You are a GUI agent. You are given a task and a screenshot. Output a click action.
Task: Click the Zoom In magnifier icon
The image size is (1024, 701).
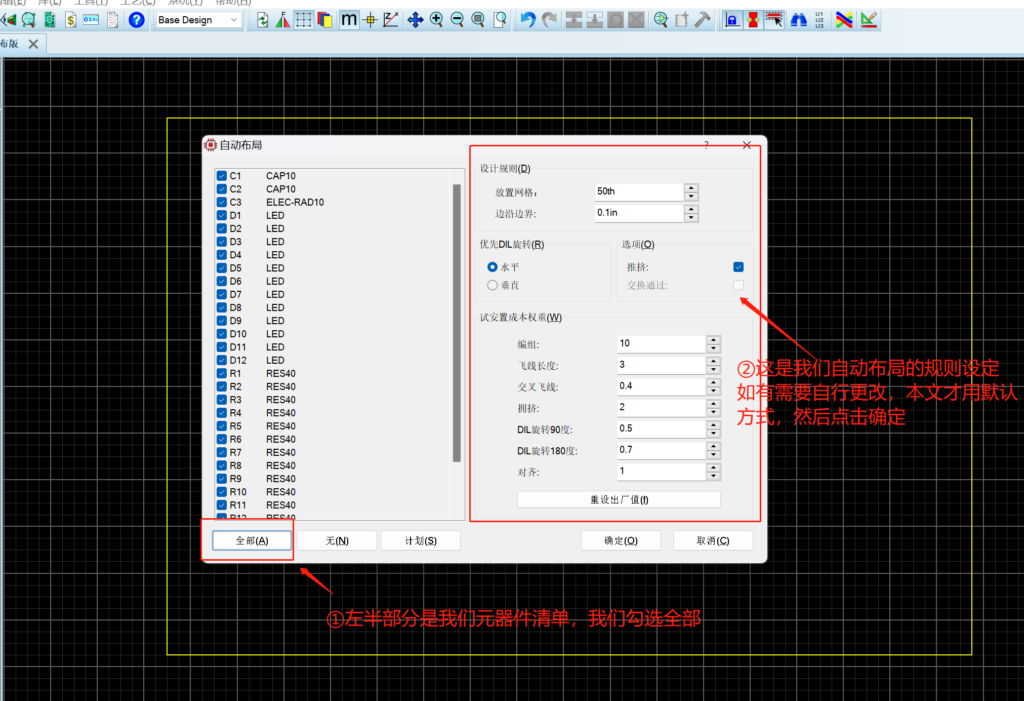[437, 20]
